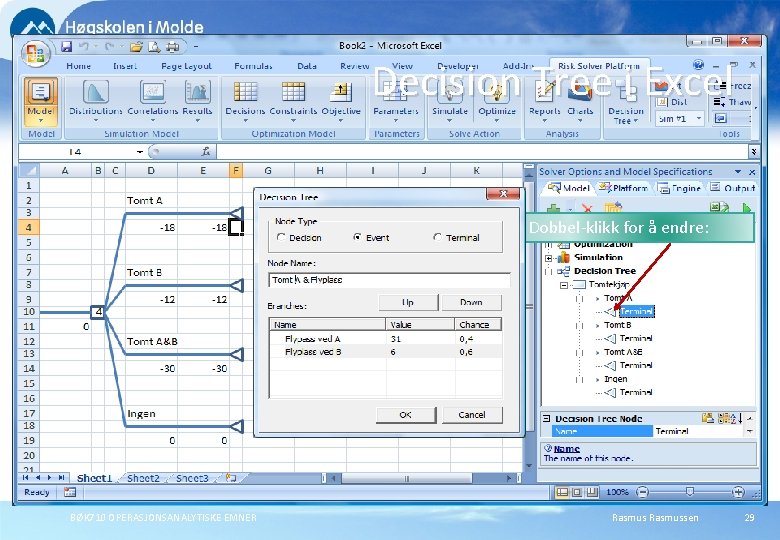Click the Node Name input field
This screenshot has width=780, height=540.
(x=389, y=280)
